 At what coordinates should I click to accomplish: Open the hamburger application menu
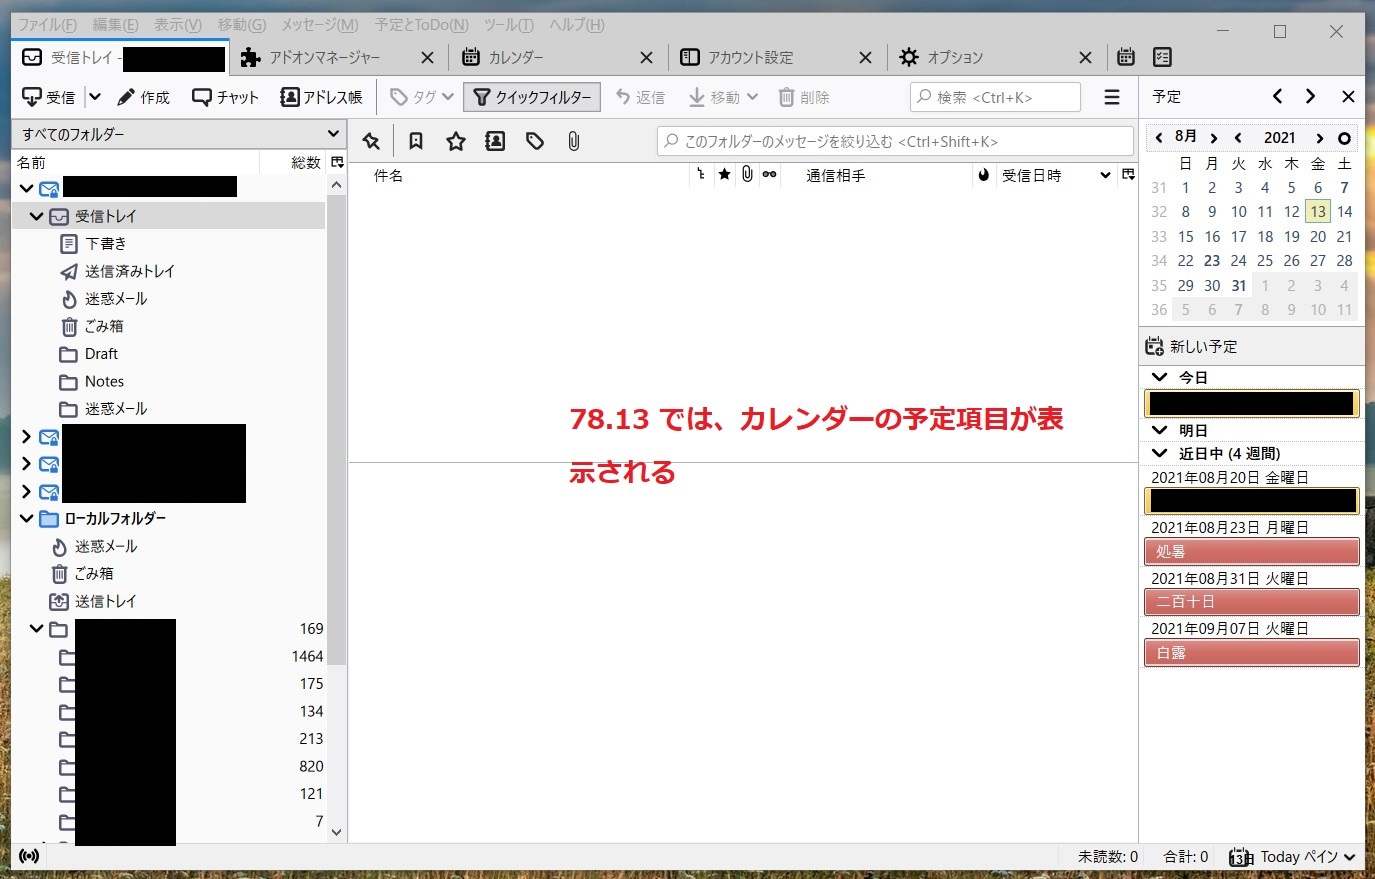(x=1111, y=97)
